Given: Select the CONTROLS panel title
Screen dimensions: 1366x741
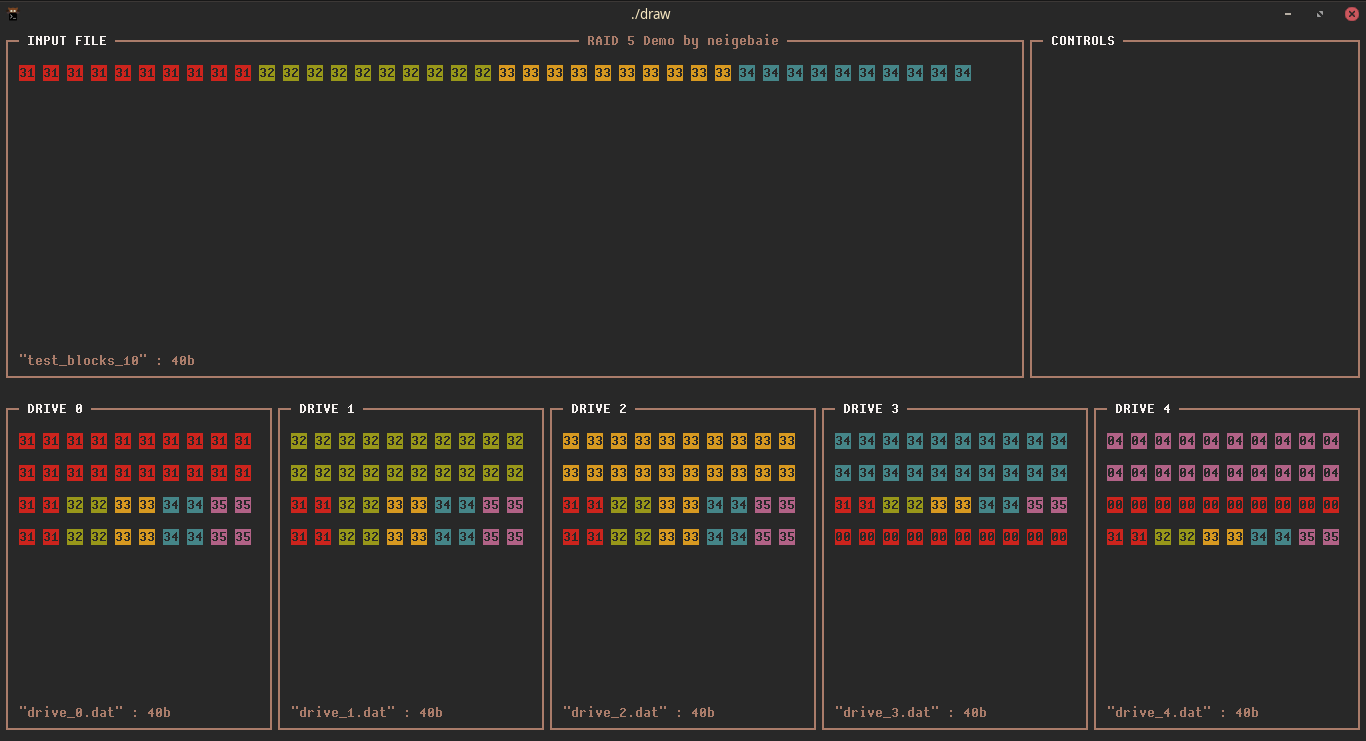Looking at the screenshot, I should tap(1083, 41).
